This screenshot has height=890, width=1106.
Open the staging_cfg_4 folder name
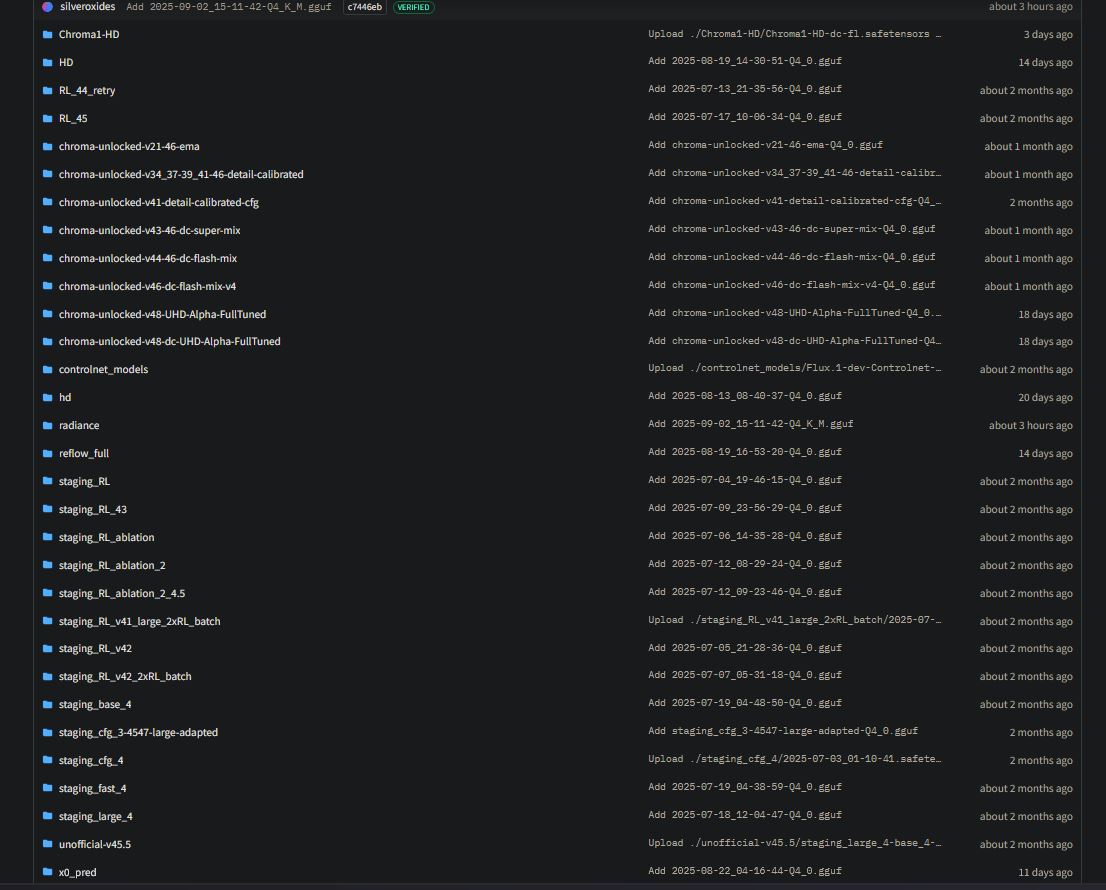tap(91, 760)
